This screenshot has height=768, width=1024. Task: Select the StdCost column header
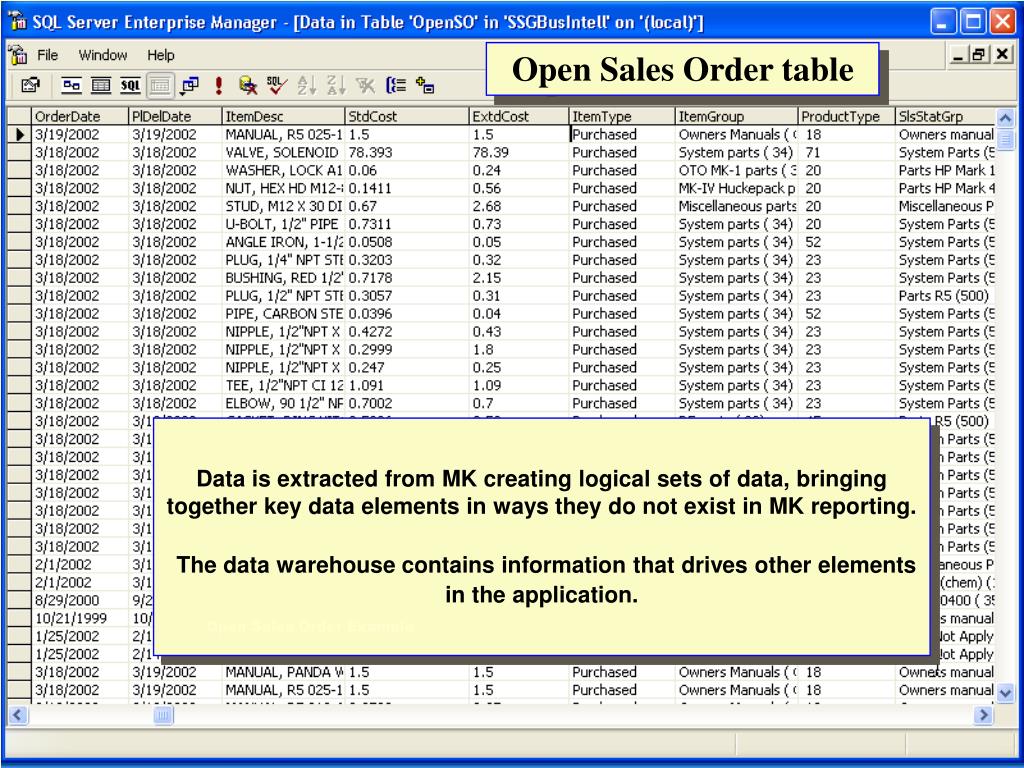click(407, 116)
